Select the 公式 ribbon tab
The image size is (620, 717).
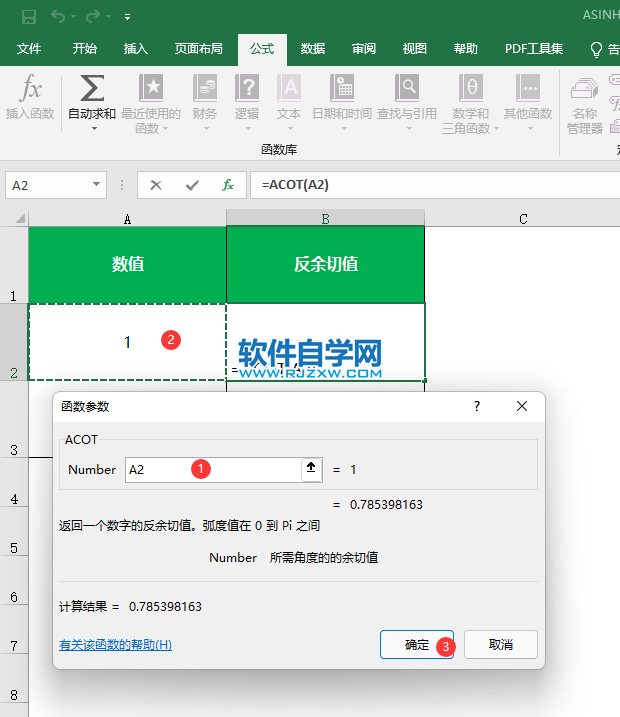[x=262, y=48]
